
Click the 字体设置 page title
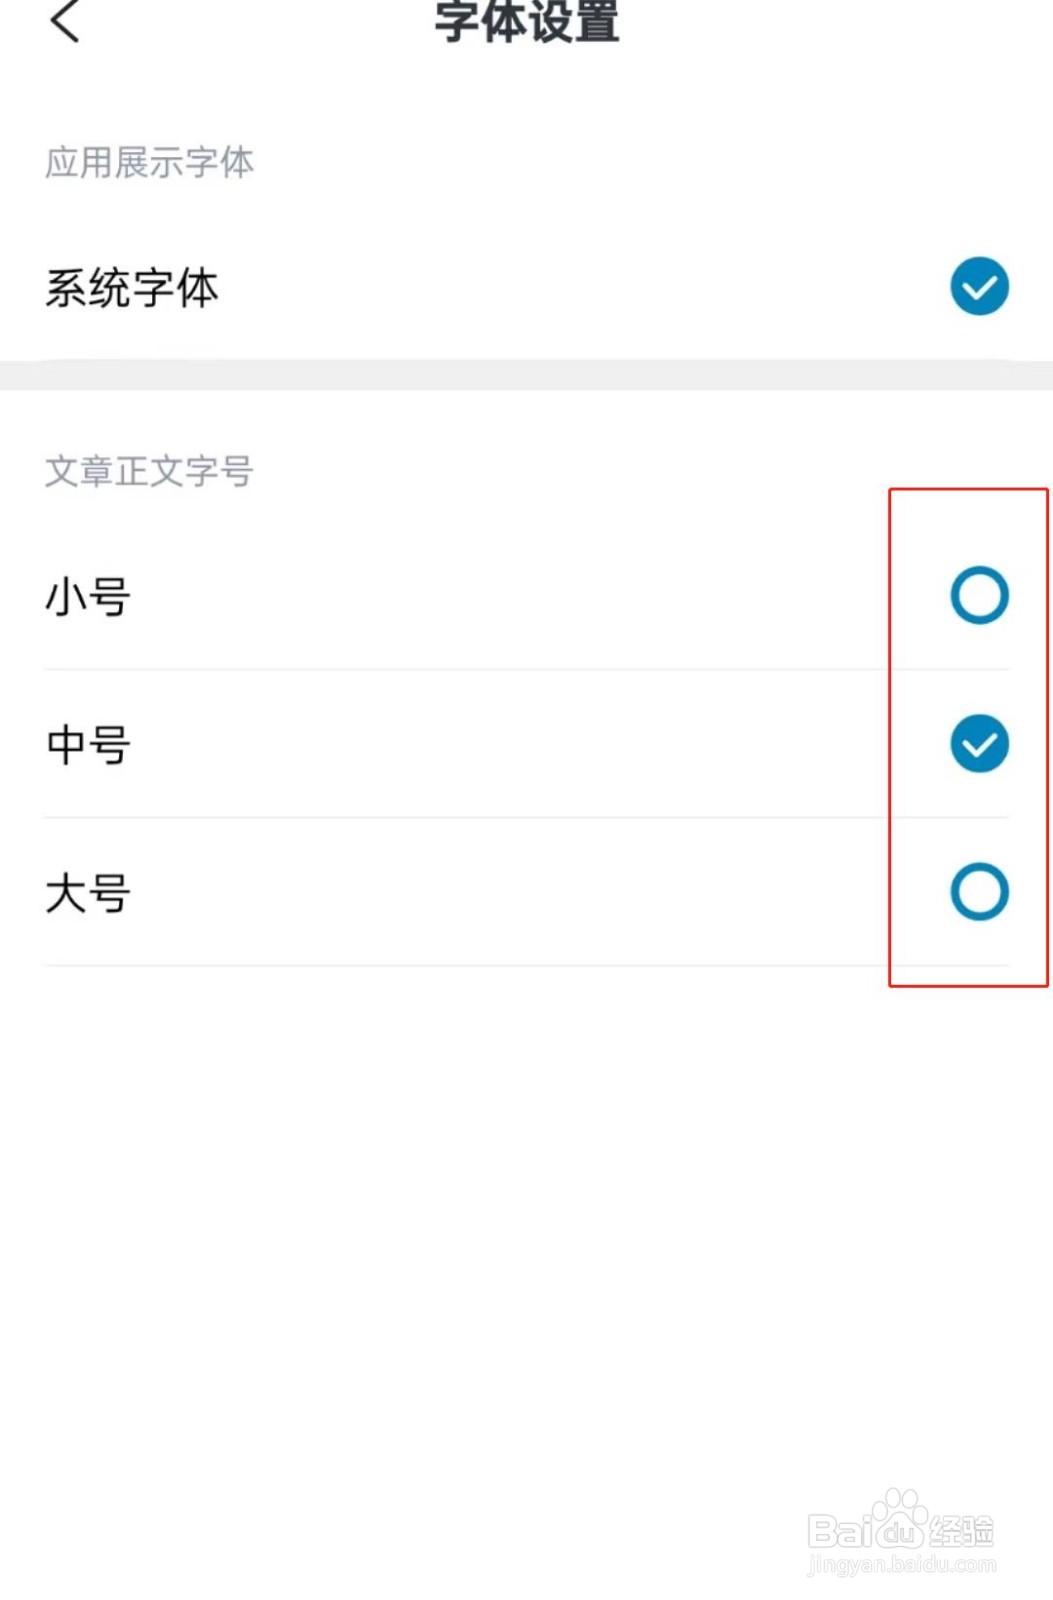pyautogui.click(x=527, y=22)
